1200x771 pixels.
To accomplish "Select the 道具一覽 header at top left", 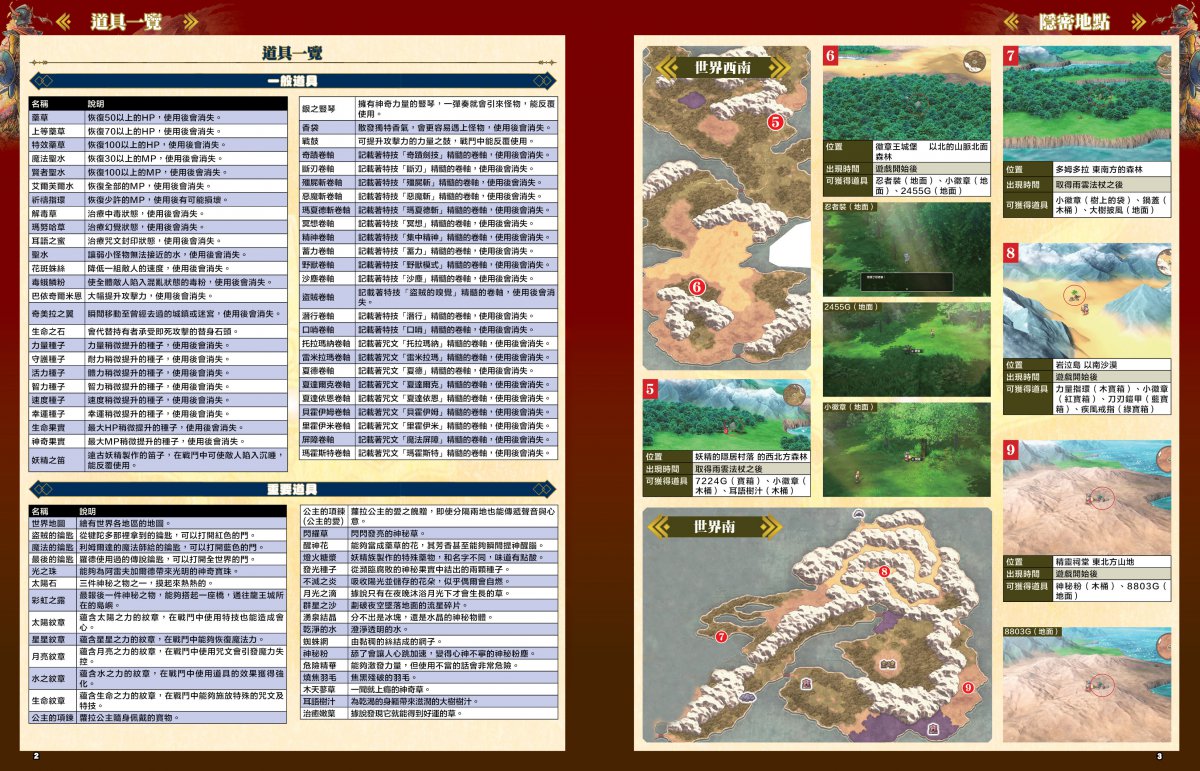I will [127, 21].
